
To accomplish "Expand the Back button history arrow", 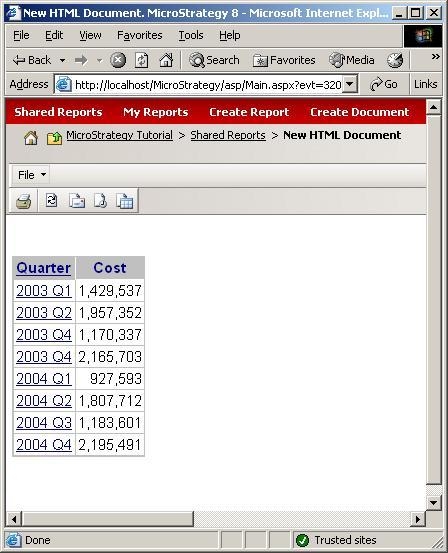I will click(x=62, y=60).
